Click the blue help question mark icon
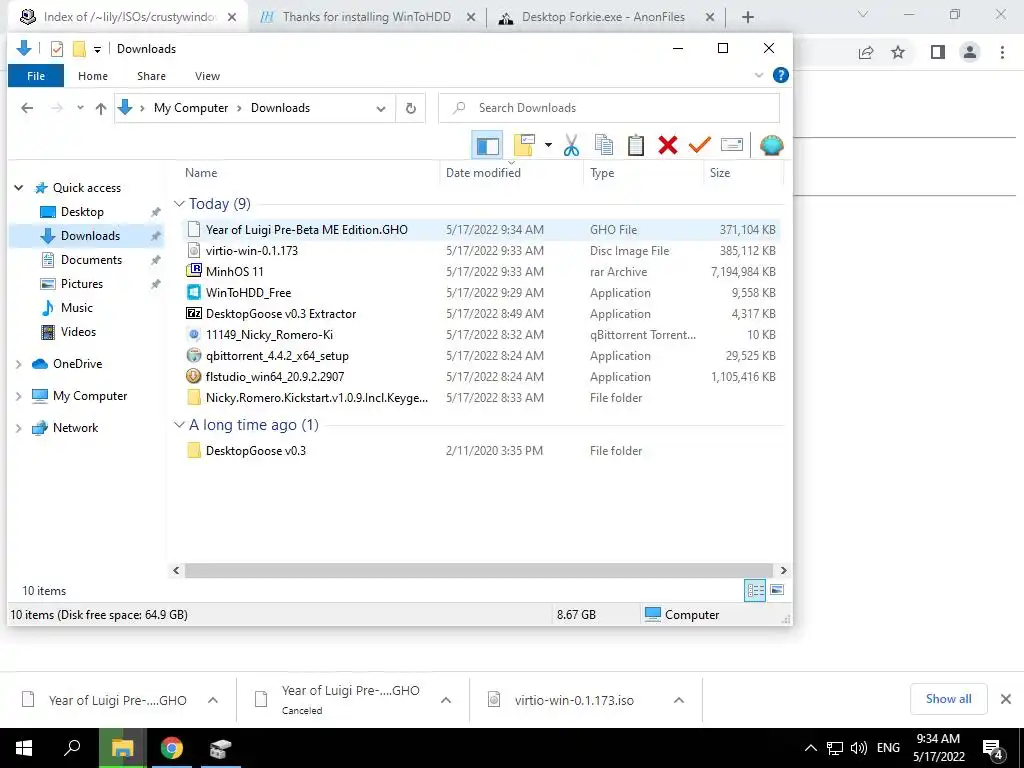Screen dimensions: 1024x768 pos(780,75)
